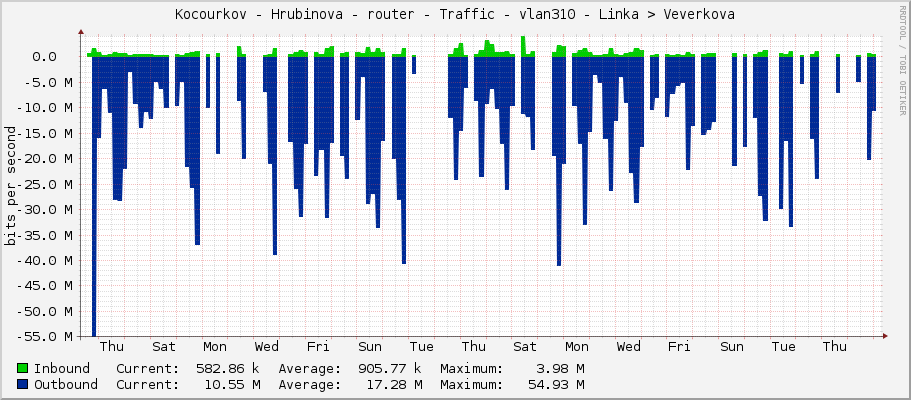Click the 'RRDTOOL / TOBI OETIKER' vertical text
Viewport: 911px width, 400px height.
pos(902,60)
